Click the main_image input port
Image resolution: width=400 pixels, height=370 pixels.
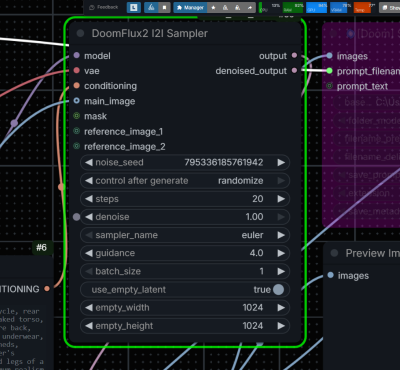tap(77, 101)
